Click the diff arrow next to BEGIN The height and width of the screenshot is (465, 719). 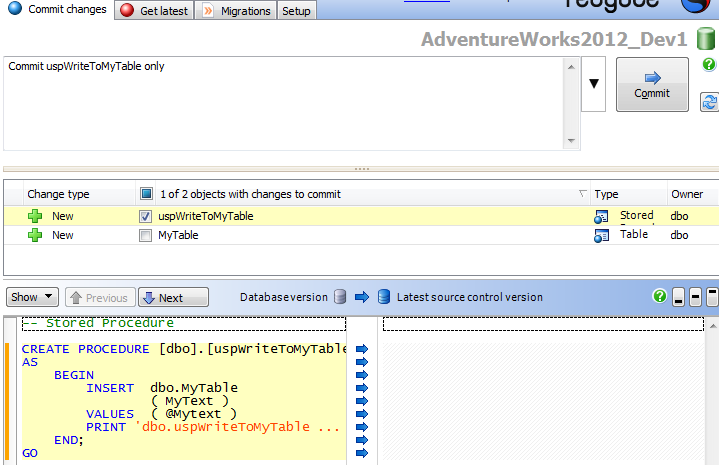point(362,375)
